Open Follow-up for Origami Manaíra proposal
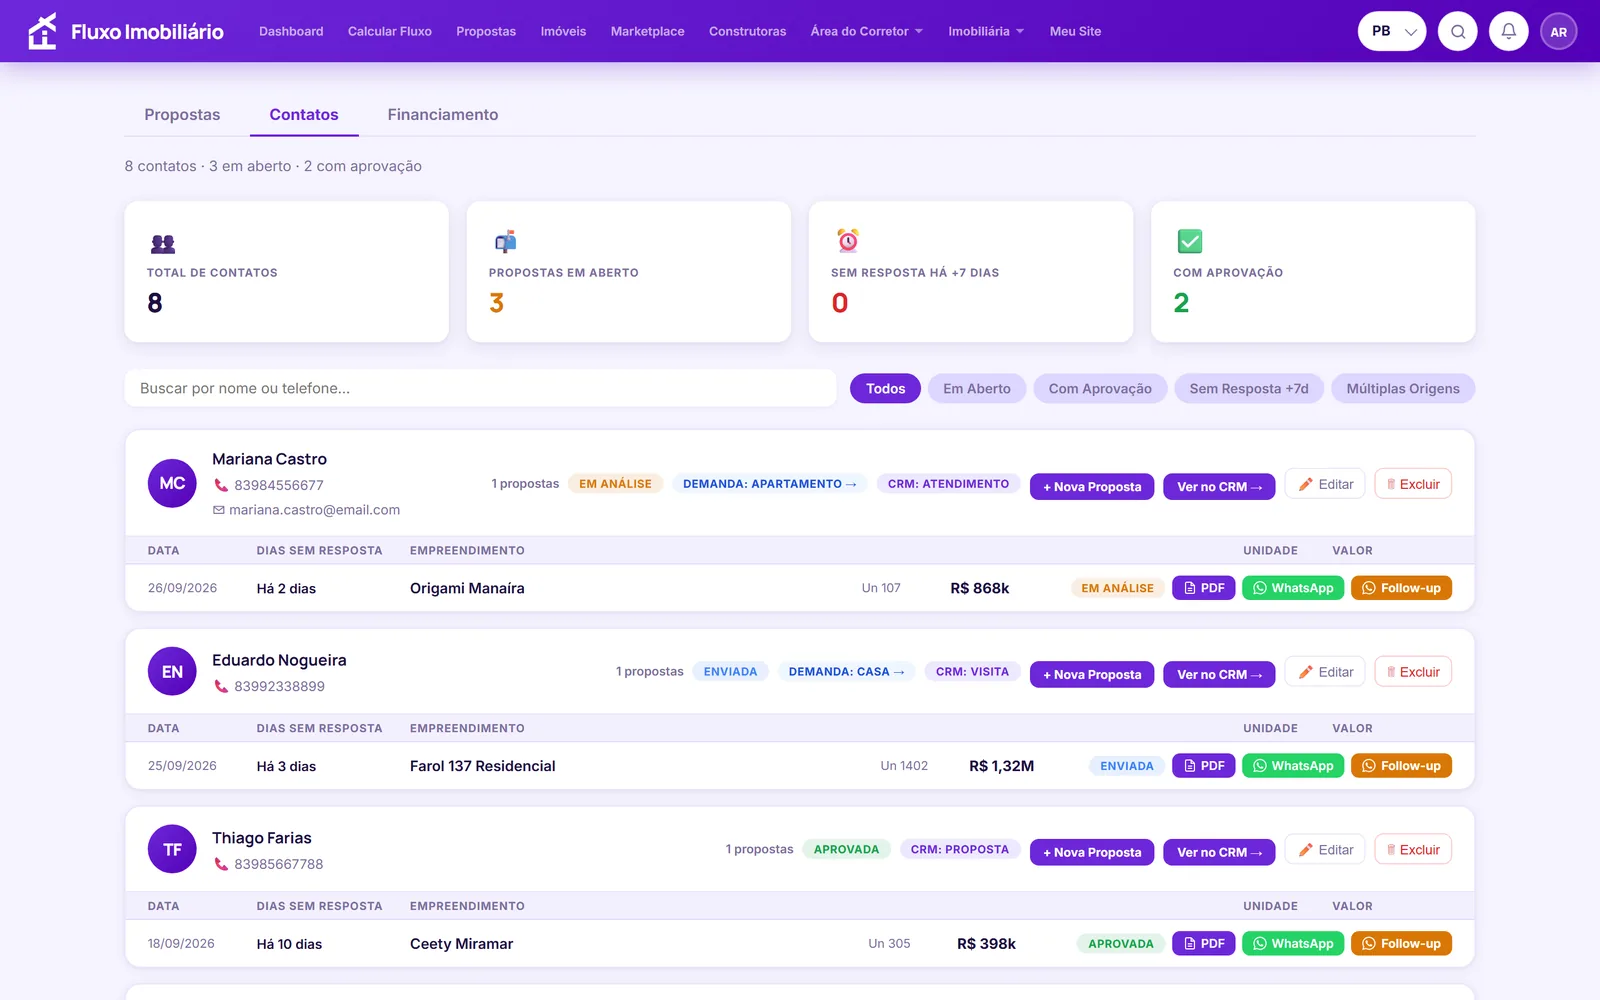The height and width of the screenshot is (1000, 1600). [1401, 588]
